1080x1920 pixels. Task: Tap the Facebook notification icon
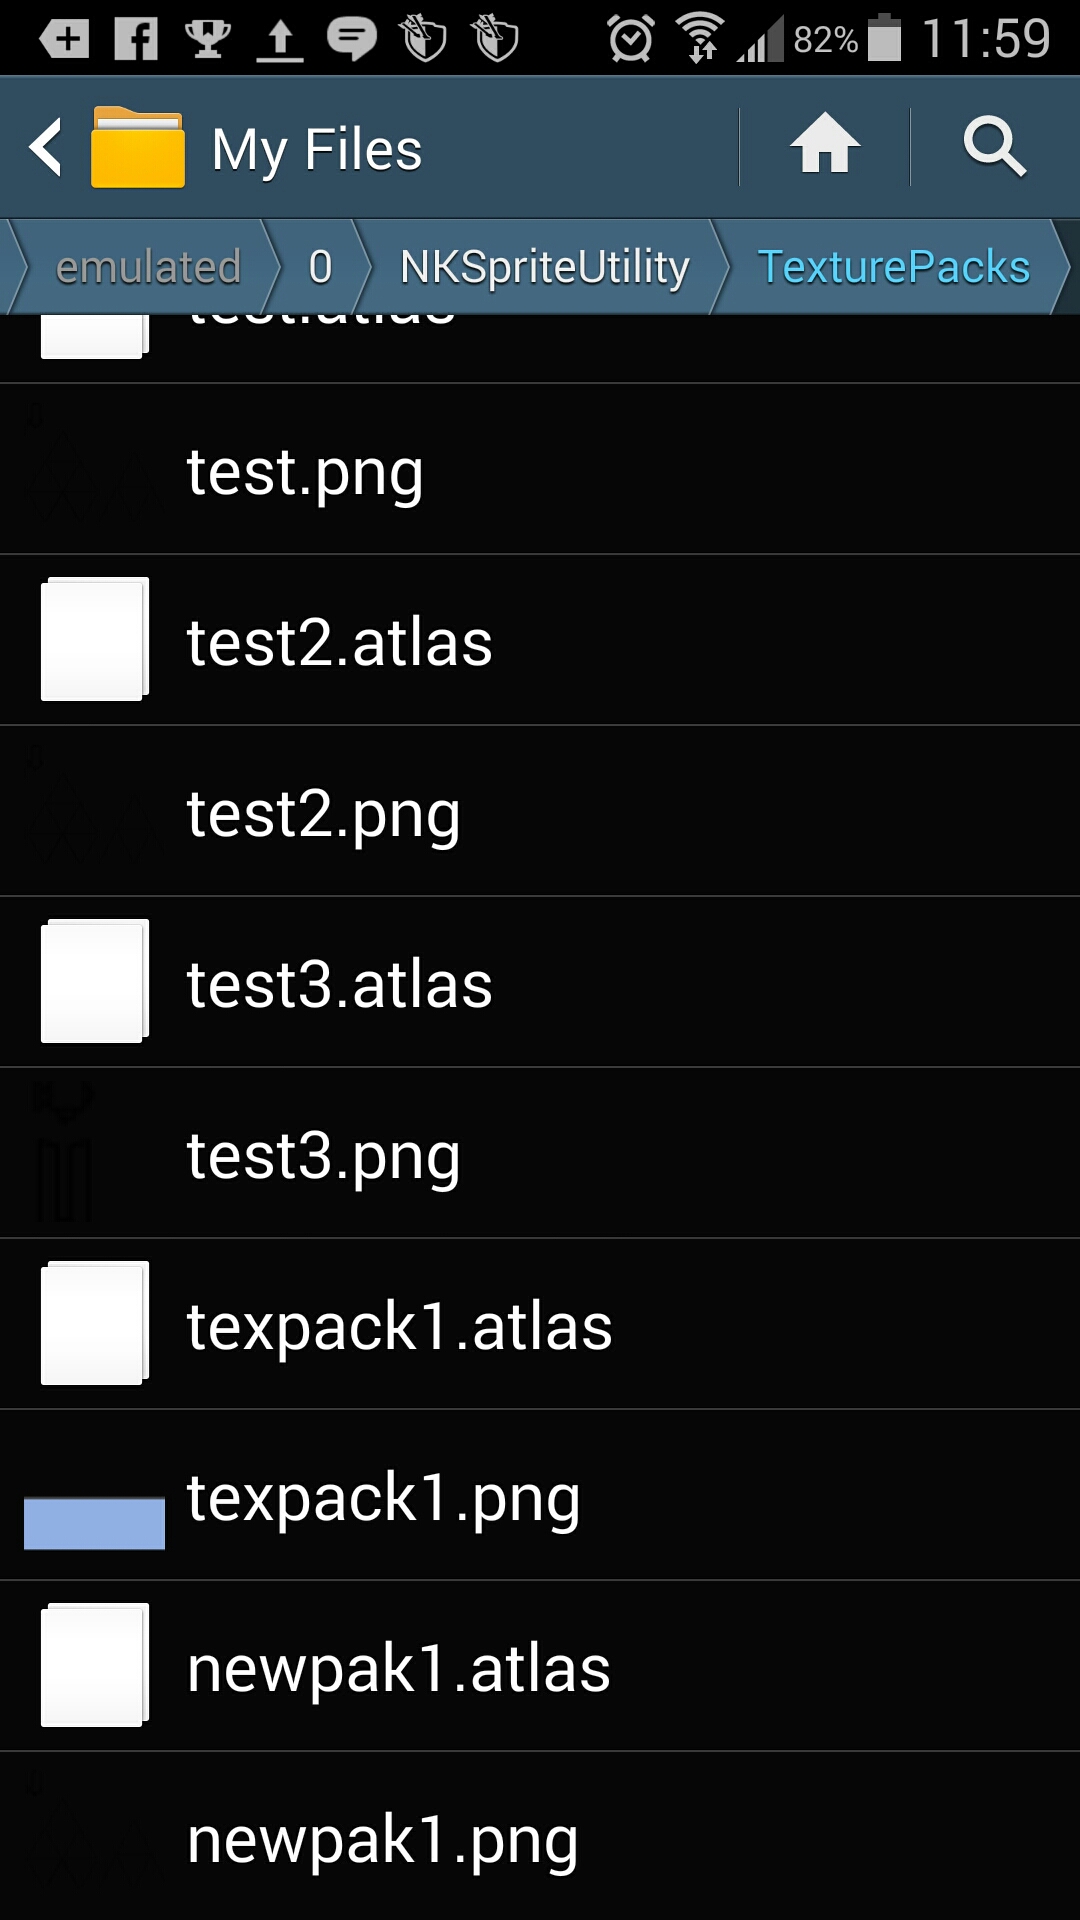136,40
